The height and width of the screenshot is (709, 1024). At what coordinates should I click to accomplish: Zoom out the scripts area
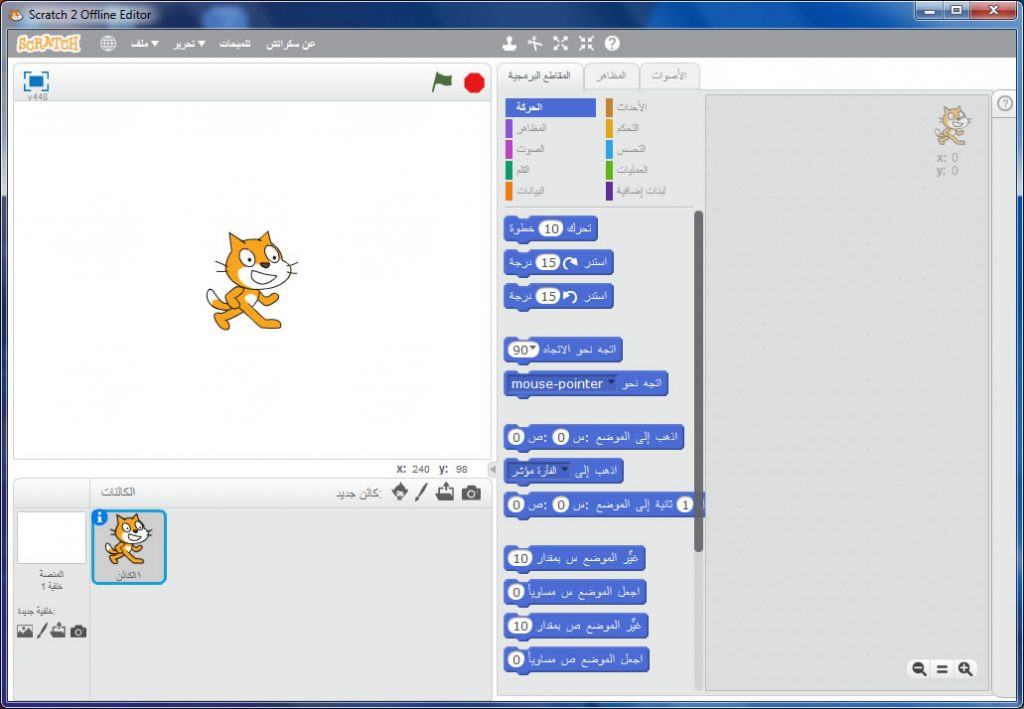pos(920,669)
